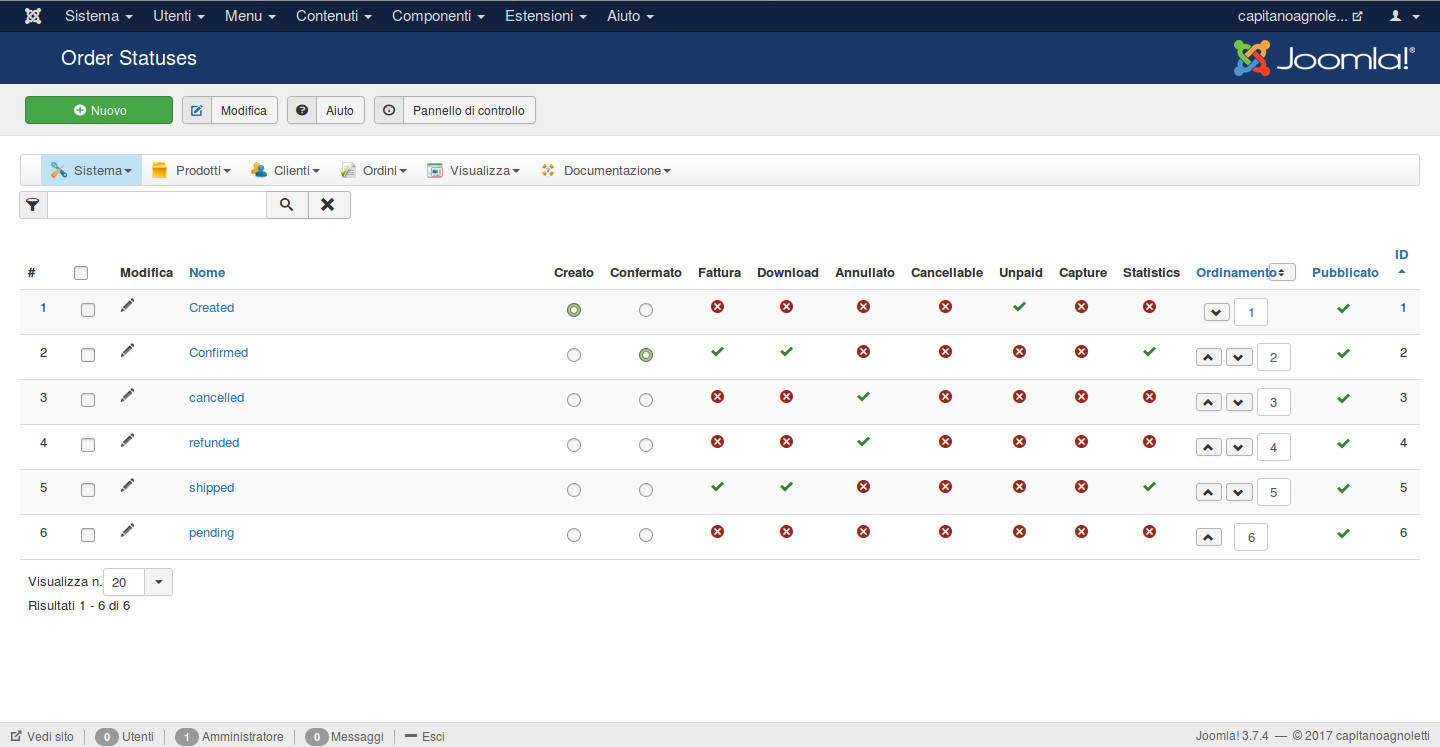Open the Visualizza n. 20 dropdown
The width and height of the screenshot is (1440, 747).
tap(158, 582)
